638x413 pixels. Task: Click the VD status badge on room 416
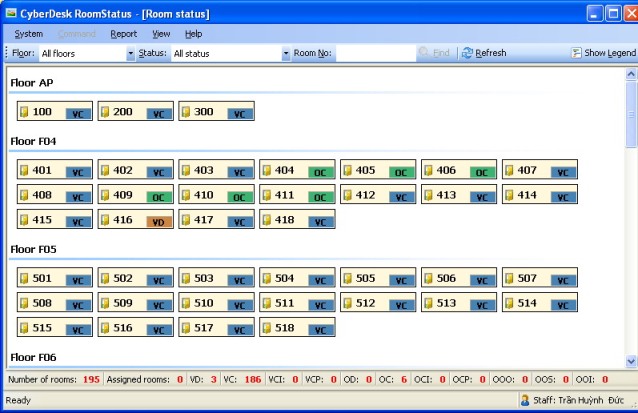tap(158, 221)
